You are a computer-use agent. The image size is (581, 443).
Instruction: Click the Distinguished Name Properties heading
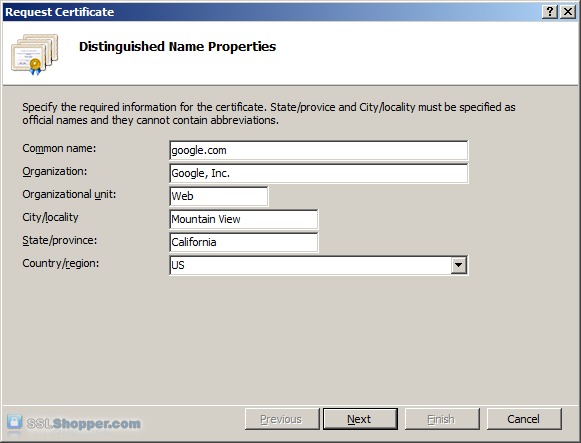tap(177, 47)
